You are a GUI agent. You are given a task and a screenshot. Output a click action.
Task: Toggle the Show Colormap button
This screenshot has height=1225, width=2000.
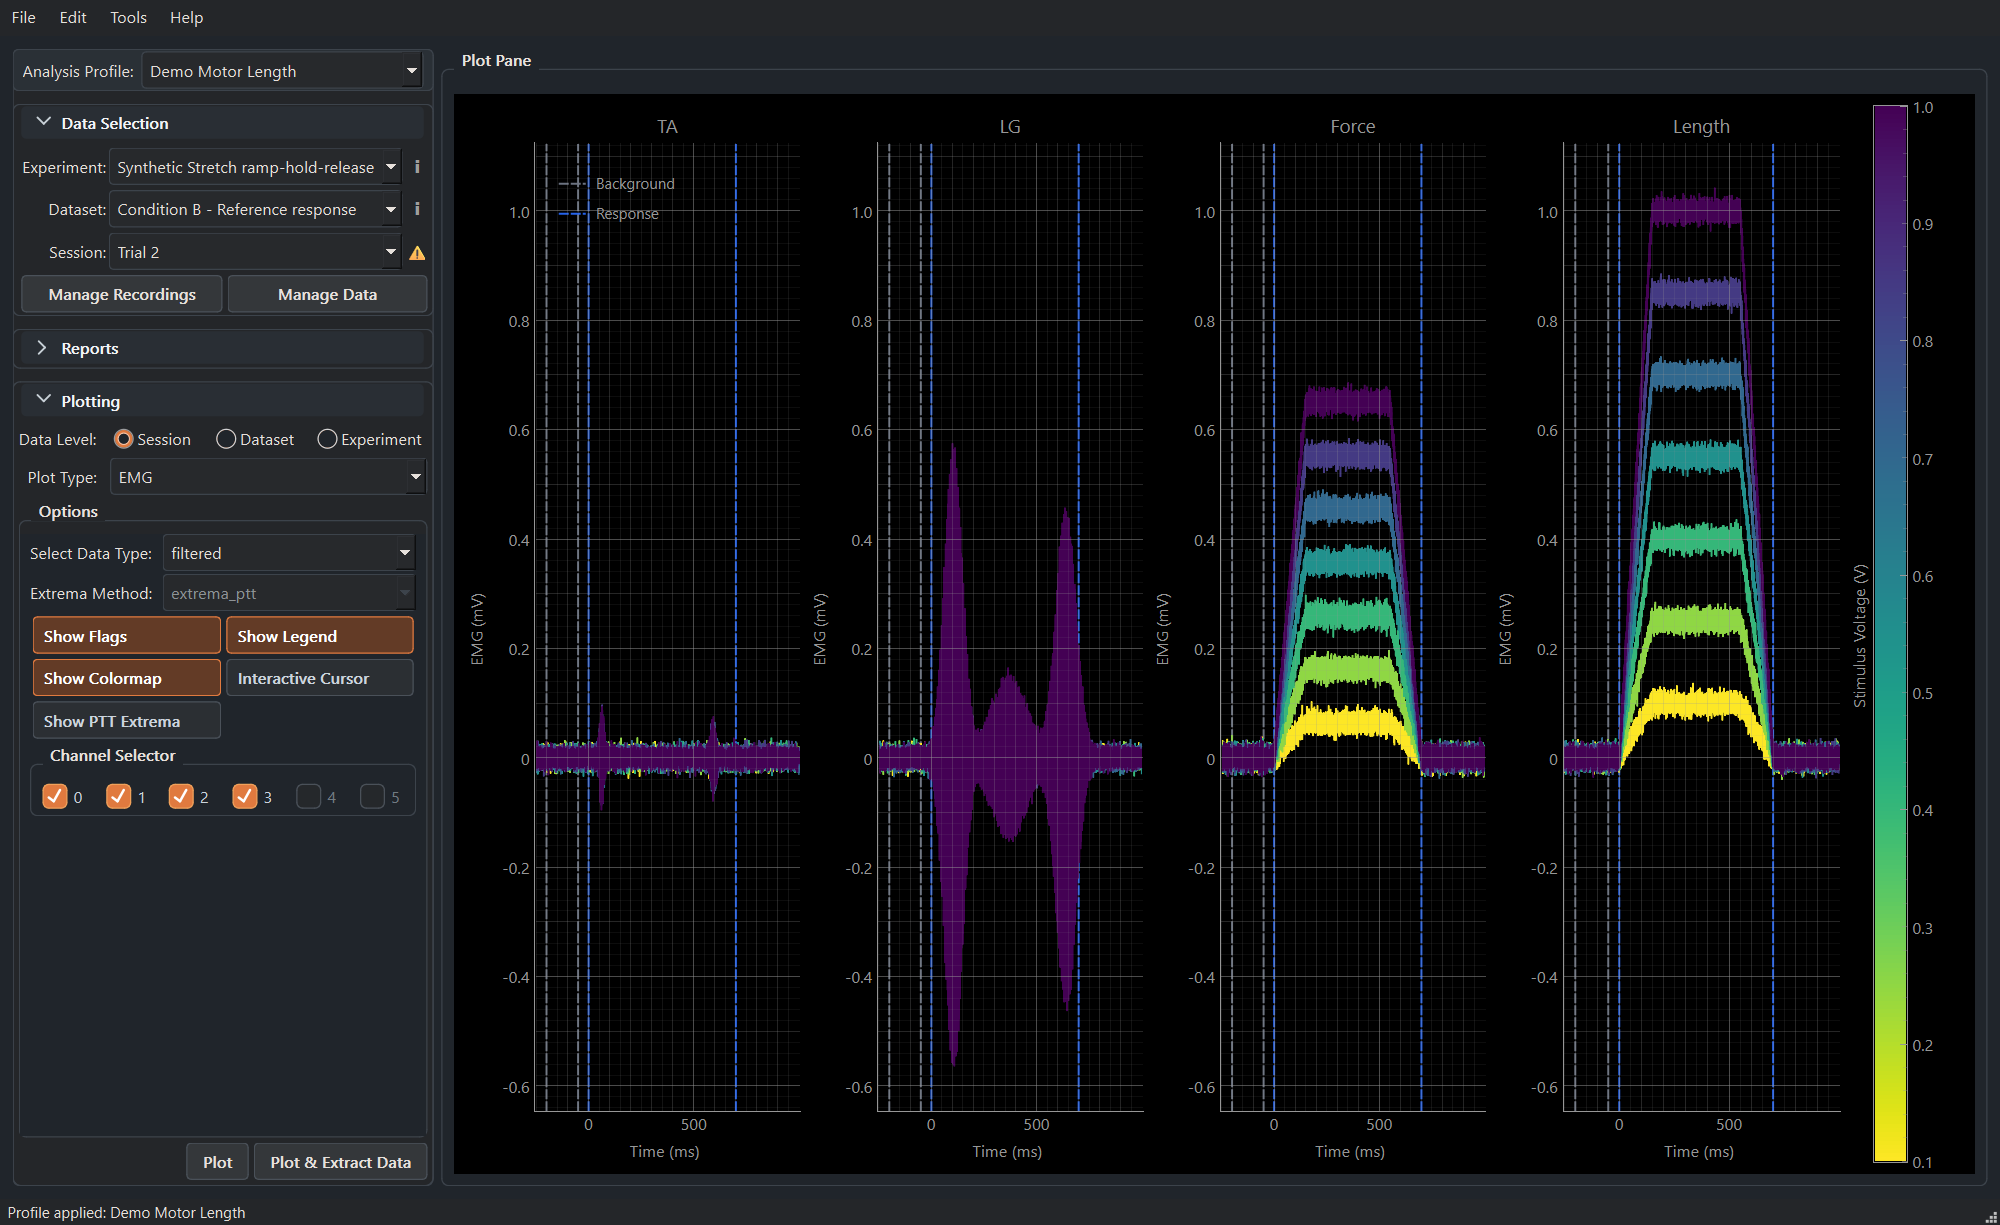(x=126, y=678)
